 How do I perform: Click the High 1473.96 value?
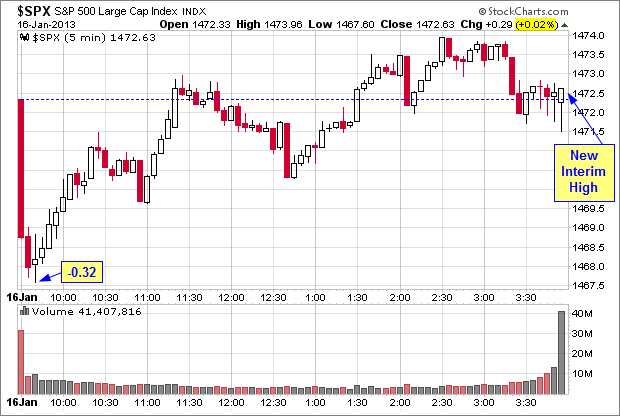pyautogui.click(x=269, y=25)
